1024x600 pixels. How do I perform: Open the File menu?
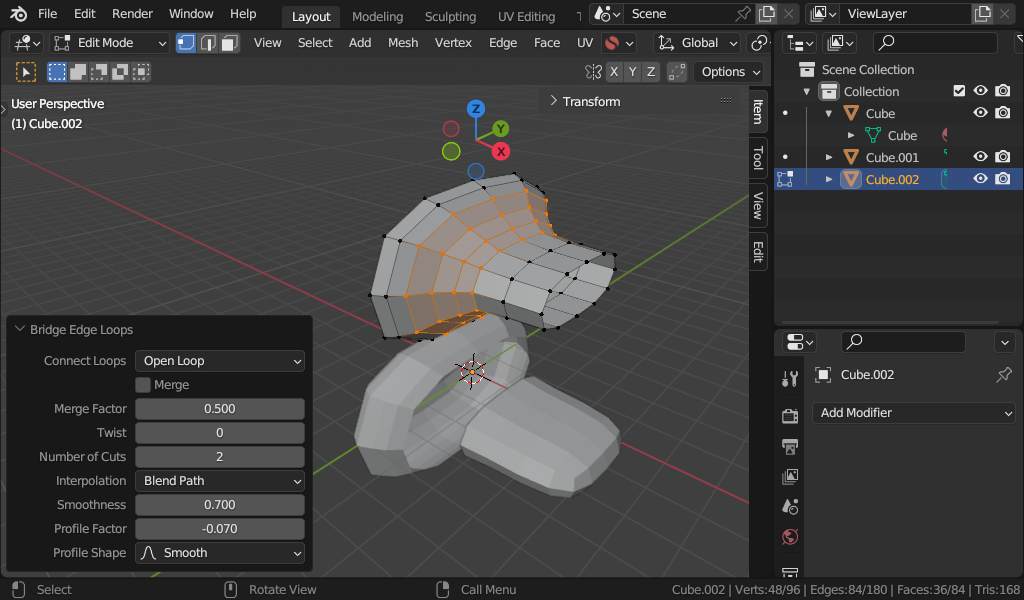(x=47, y=14)
